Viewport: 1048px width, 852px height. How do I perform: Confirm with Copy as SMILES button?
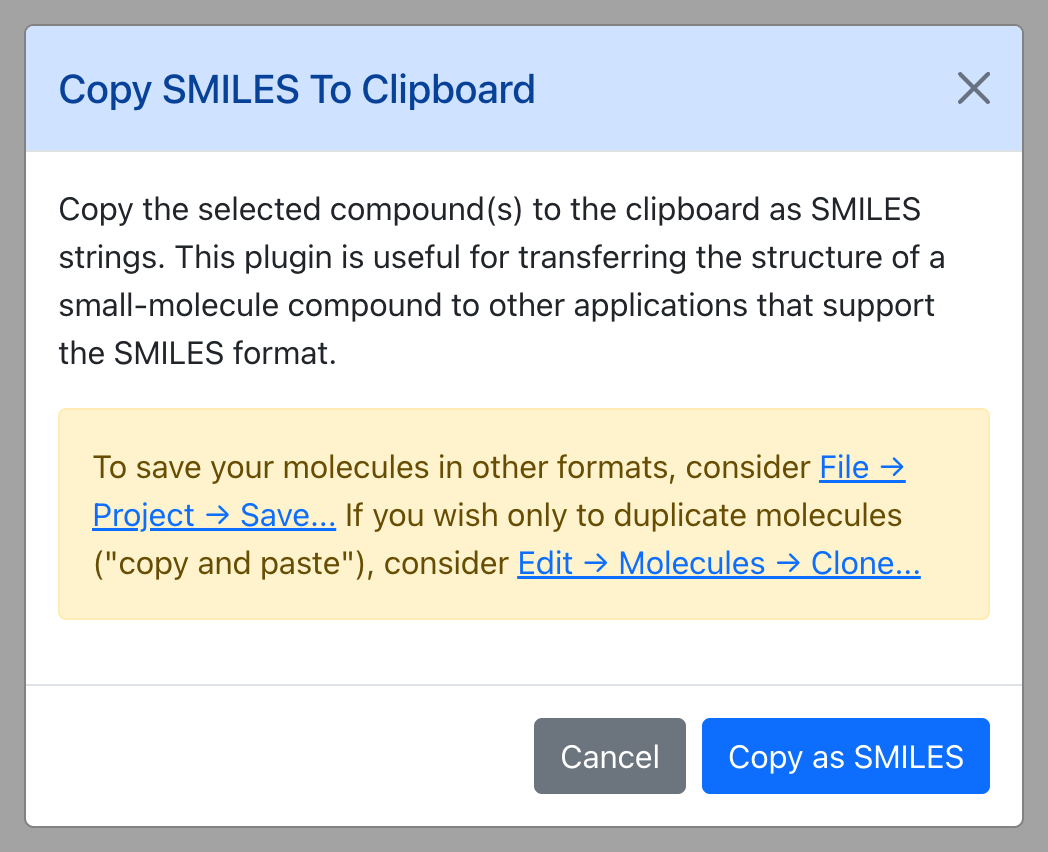coord(845,756)
